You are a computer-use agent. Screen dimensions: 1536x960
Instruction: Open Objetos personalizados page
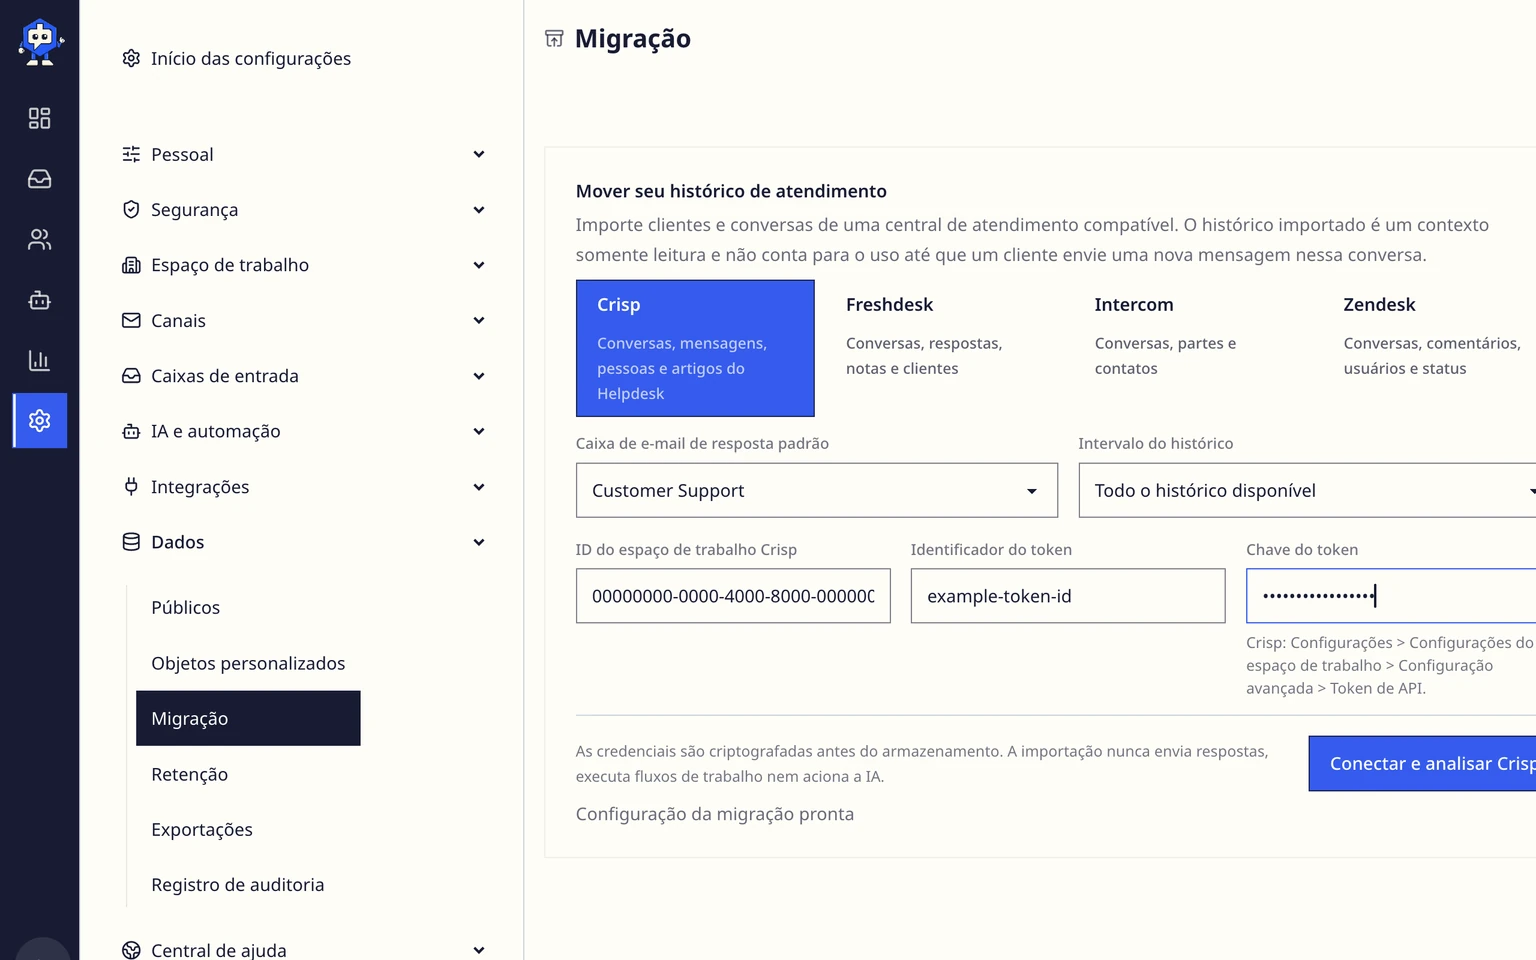(x=248, y=663)
